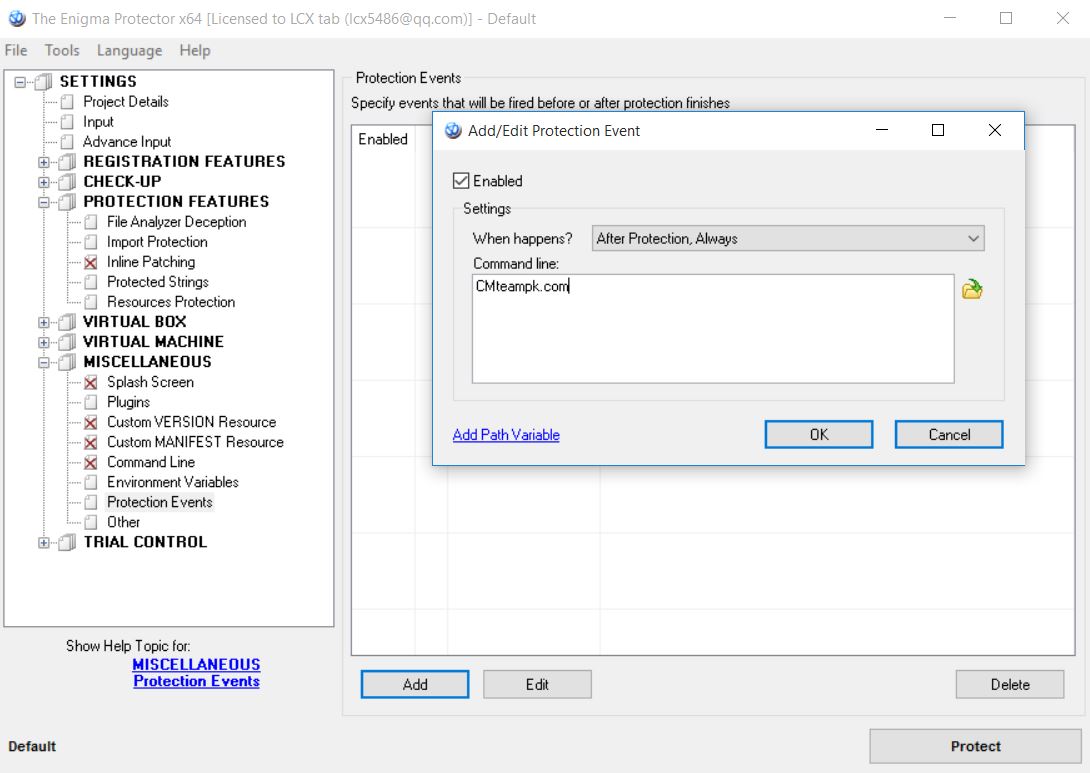
Task: Collapse the SETTINGS tree root
Action: click(20, 82)
